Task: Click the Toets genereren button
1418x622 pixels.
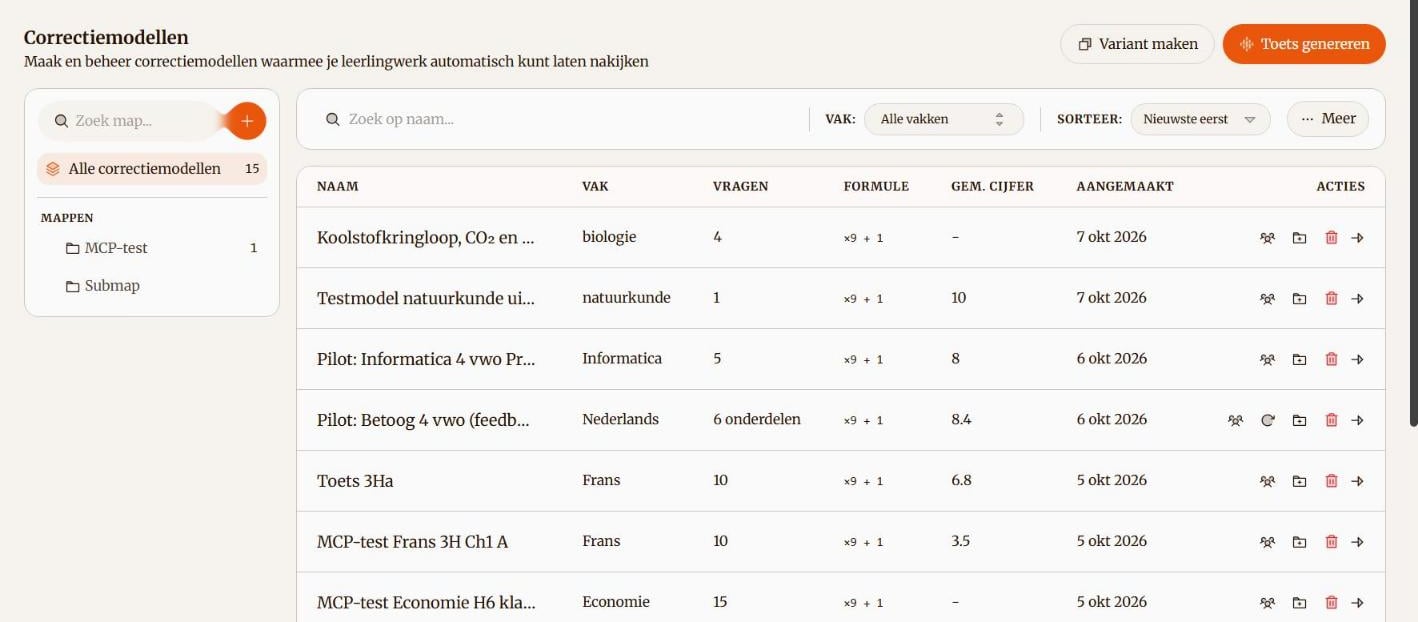Action: coord(1304,44)
